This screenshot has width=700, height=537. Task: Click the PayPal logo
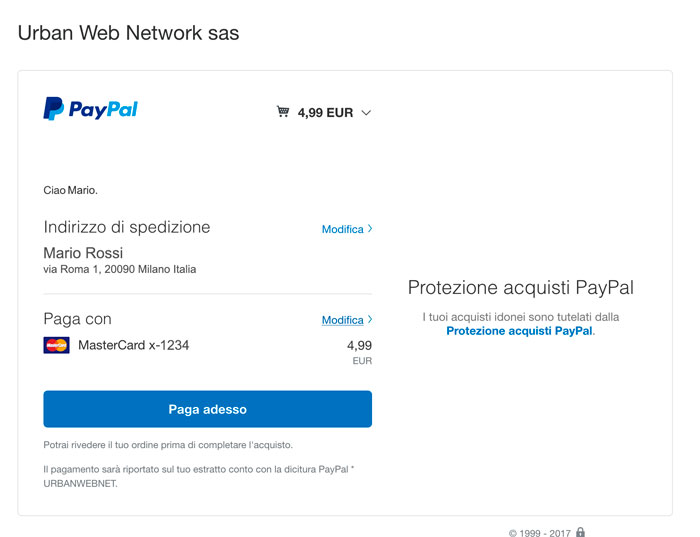(91, 109)
